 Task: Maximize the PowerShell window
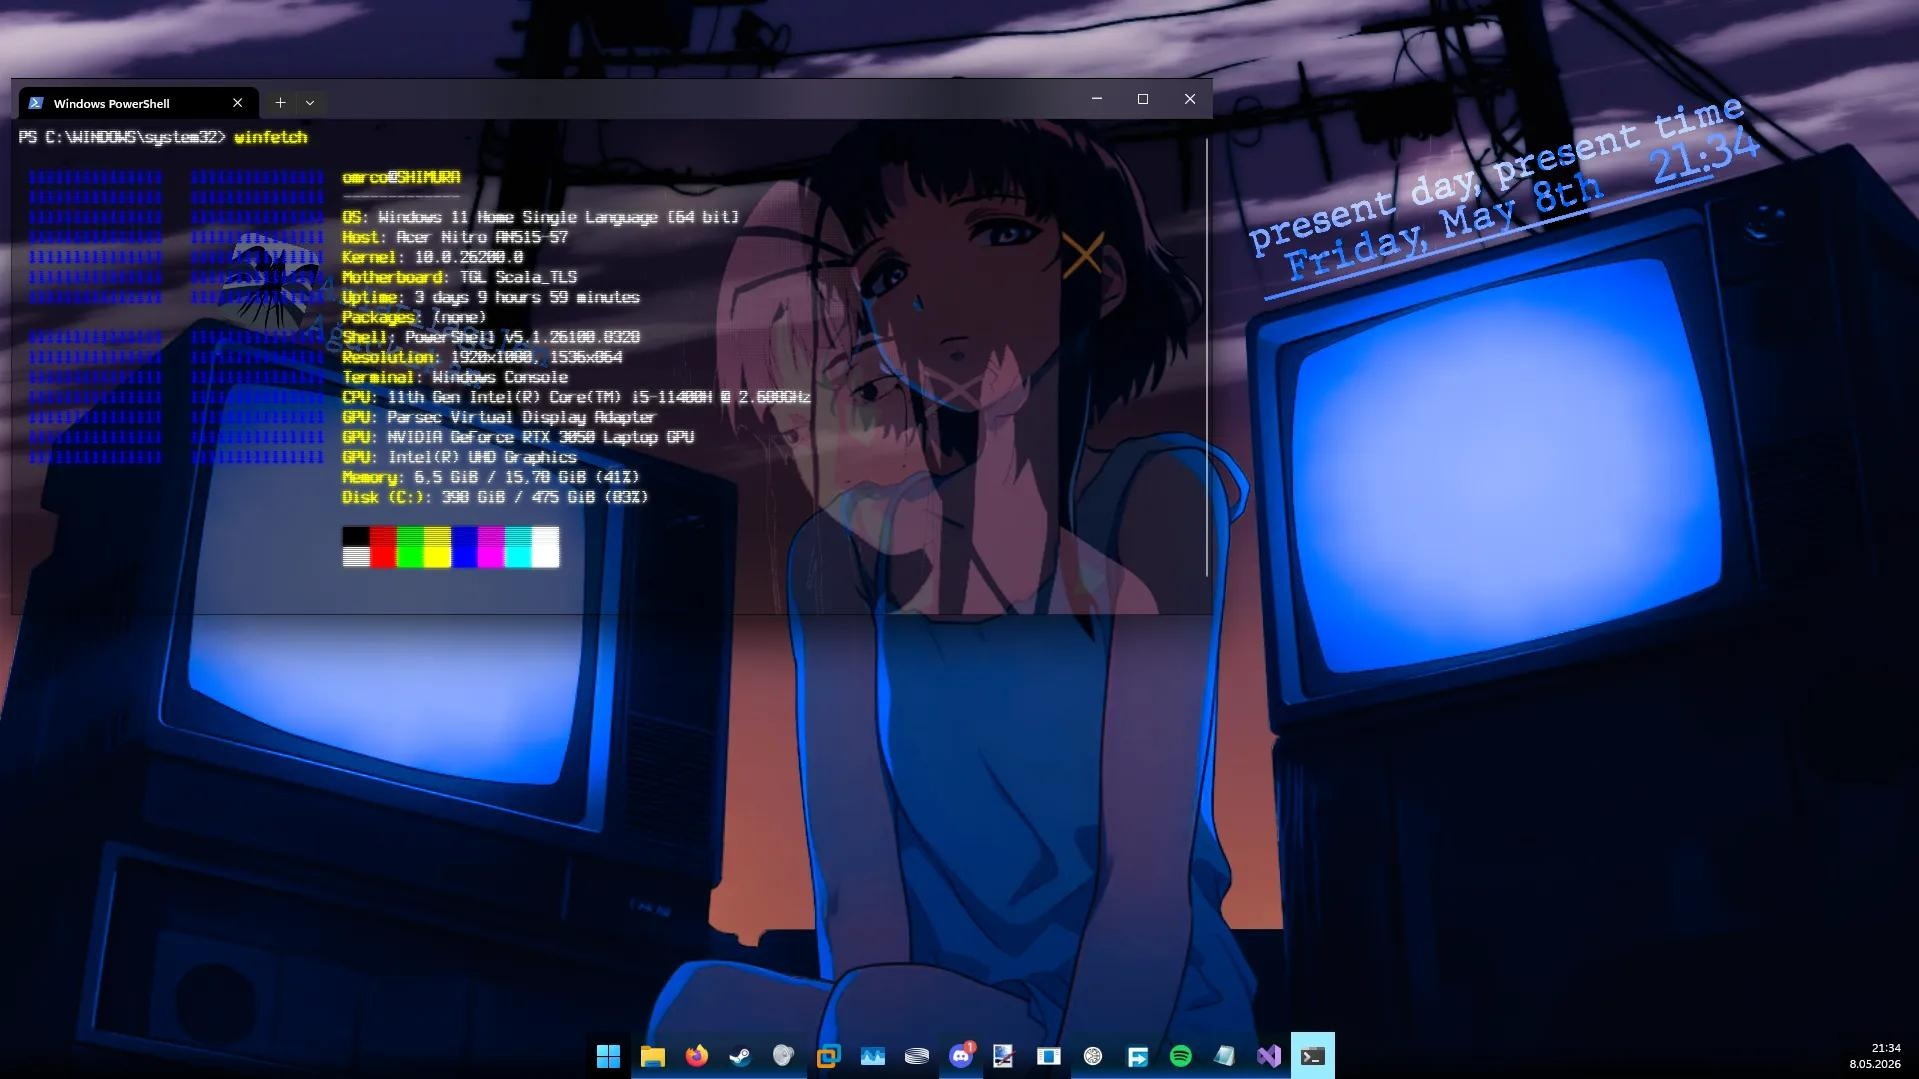[1143, 99]
